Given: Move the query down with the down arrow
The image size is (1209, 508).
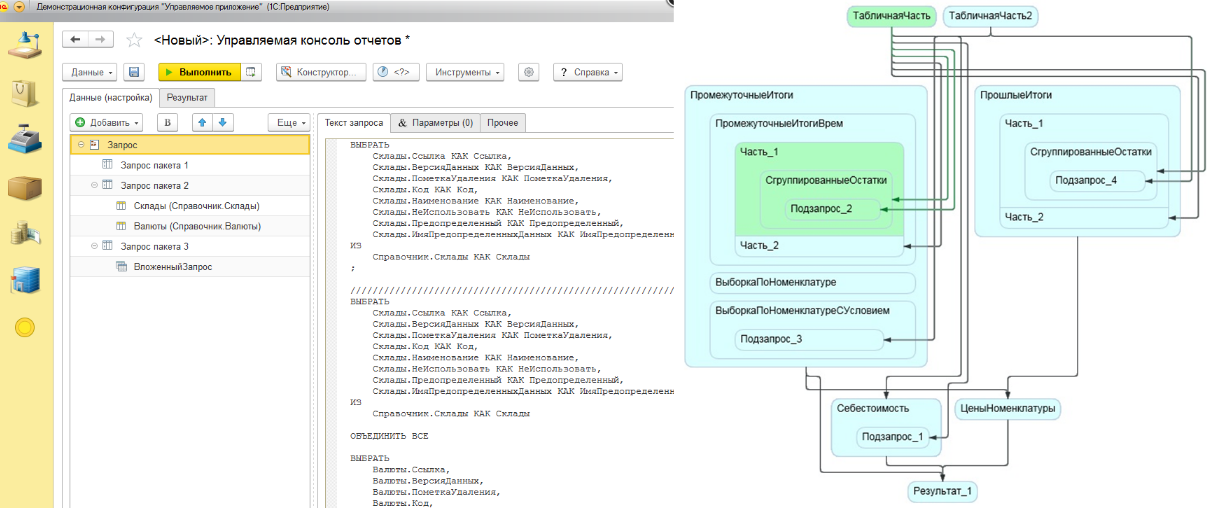Looking at the screenshot, I should click(x=222, y=122).
